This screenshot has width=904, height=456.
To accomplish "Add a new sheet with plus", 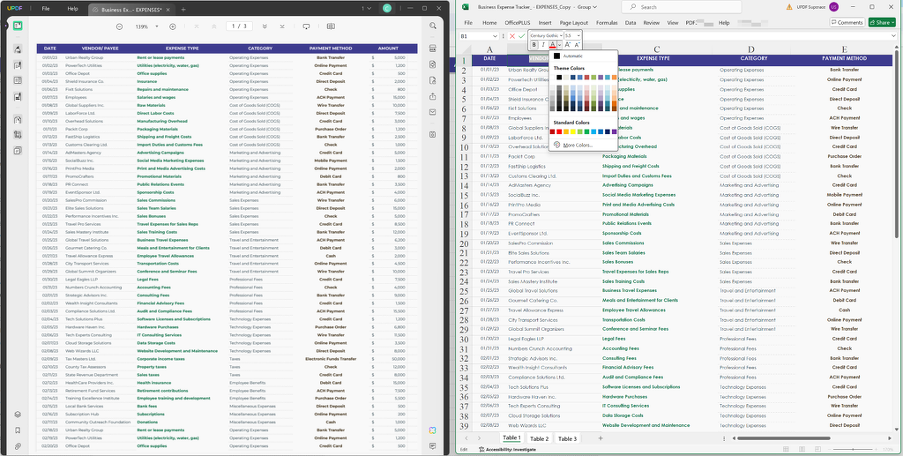I will 600,439.
